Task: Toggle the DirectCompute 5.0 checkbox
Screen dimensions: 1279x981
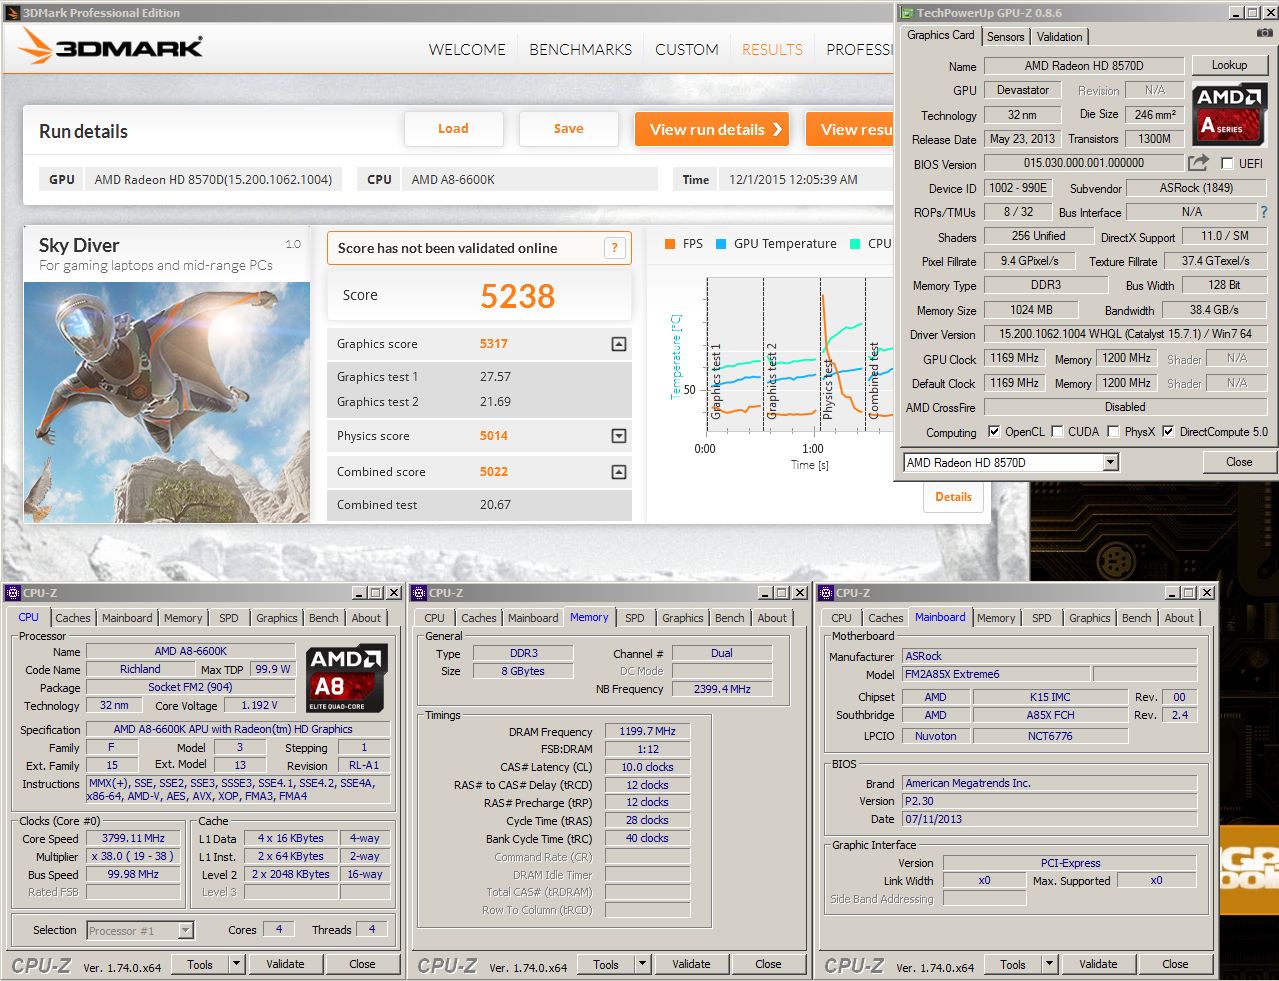Action: coord(1168,432)
